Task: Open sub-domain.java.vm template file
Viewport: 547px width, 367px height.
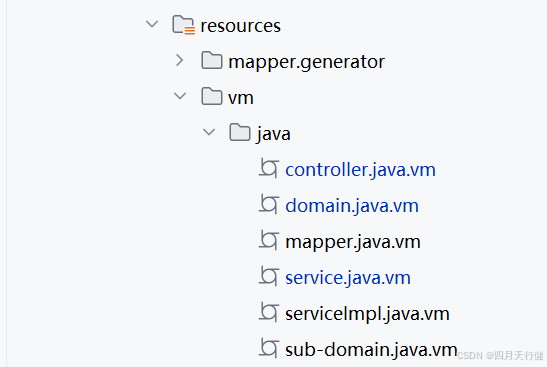Action: [x=371, y=350]
